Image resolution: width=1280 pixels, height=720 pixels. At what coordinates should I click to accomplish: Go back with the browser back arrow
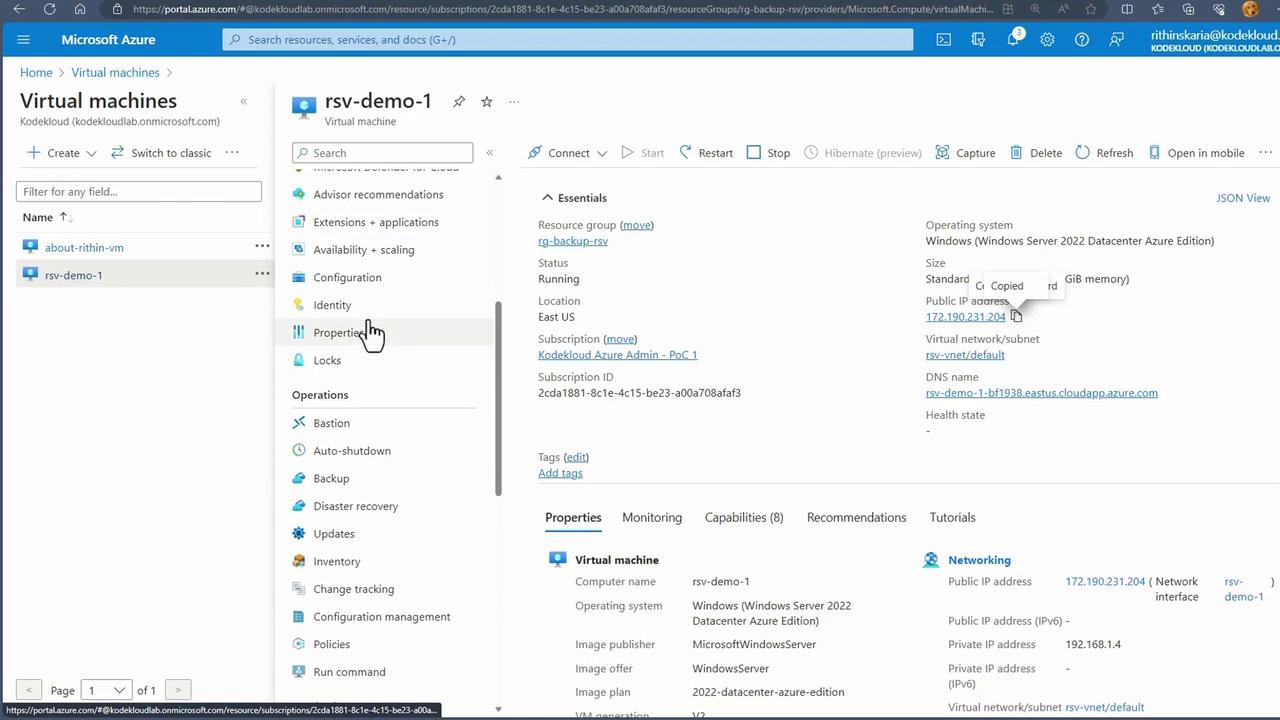[x=19, y=9]
